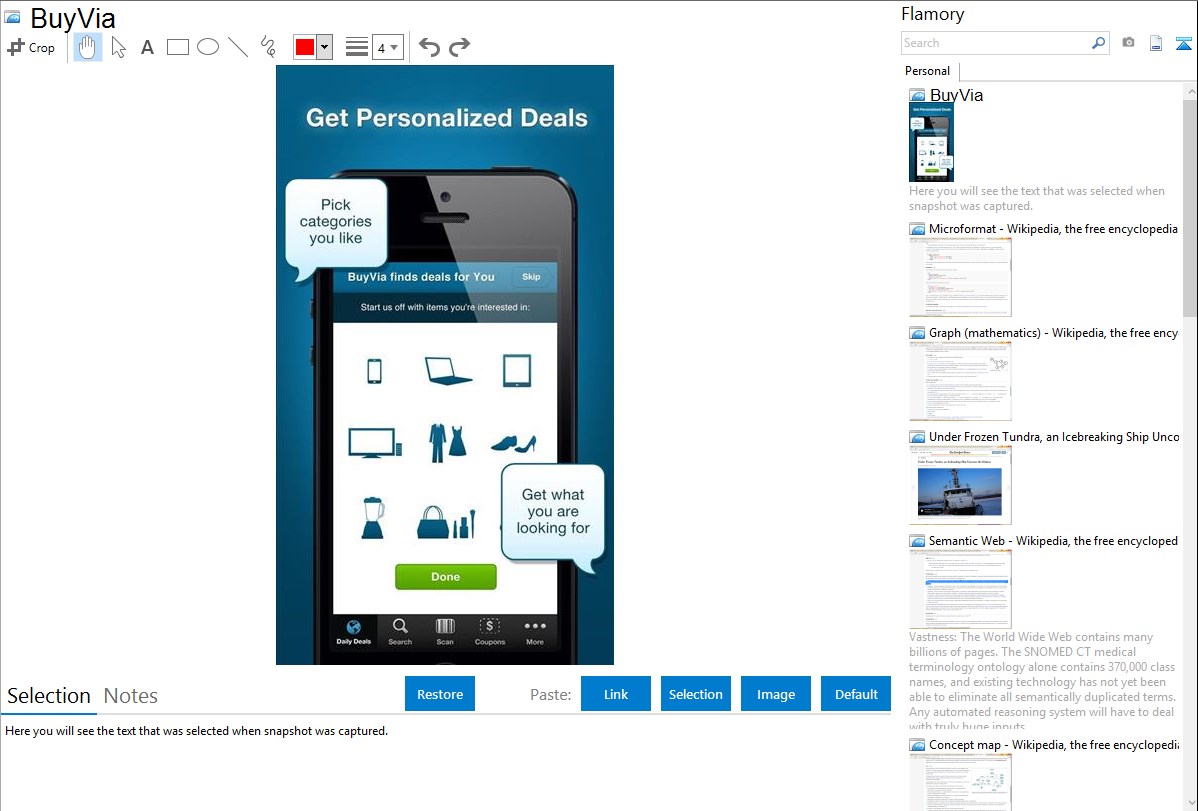
Task: Click the Flamory search magnifier icon
Action: click(x=1098, y=43)
